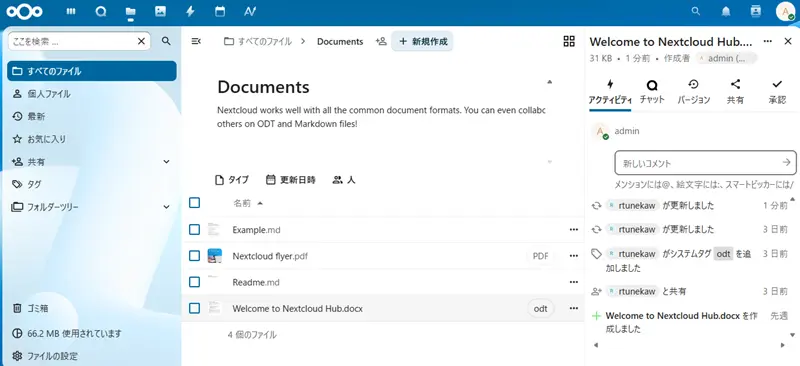Open unified search magnifier in top bar
Image resolution: width=800 pixels, height=366 pixels.
(x=695, y=11)
